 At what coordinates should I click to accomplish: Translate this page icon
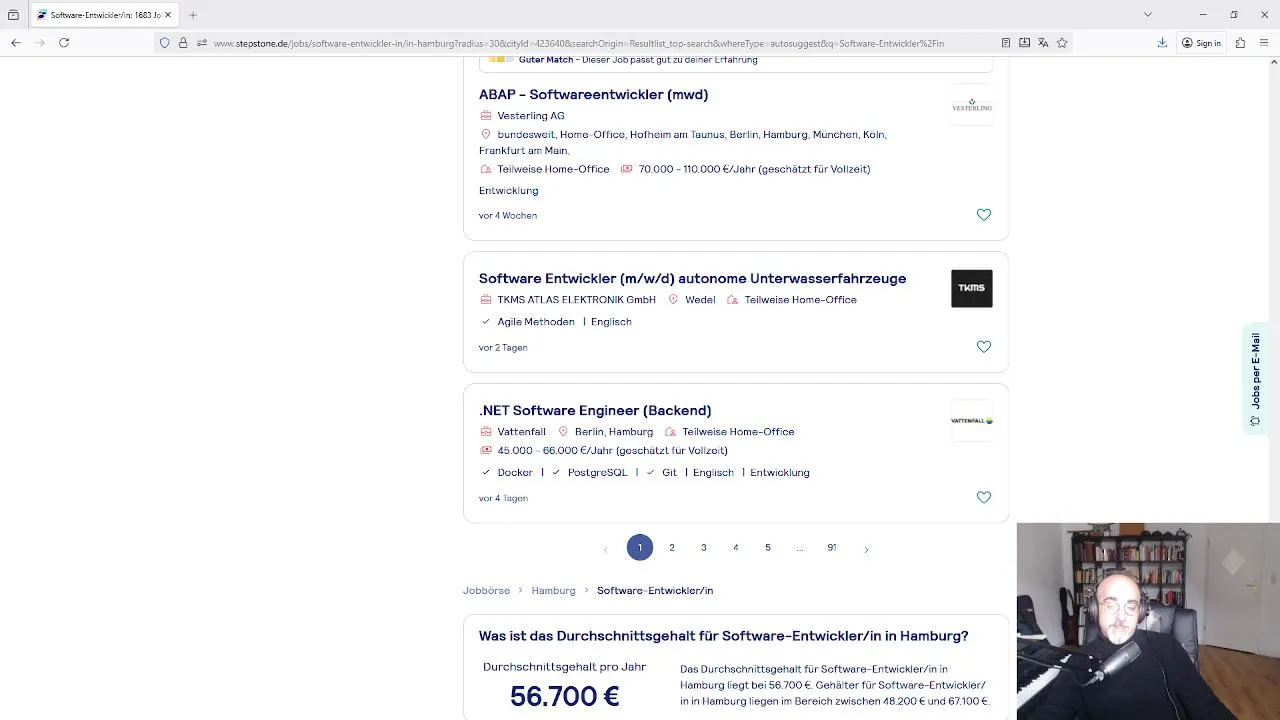tap(1043, 43)
